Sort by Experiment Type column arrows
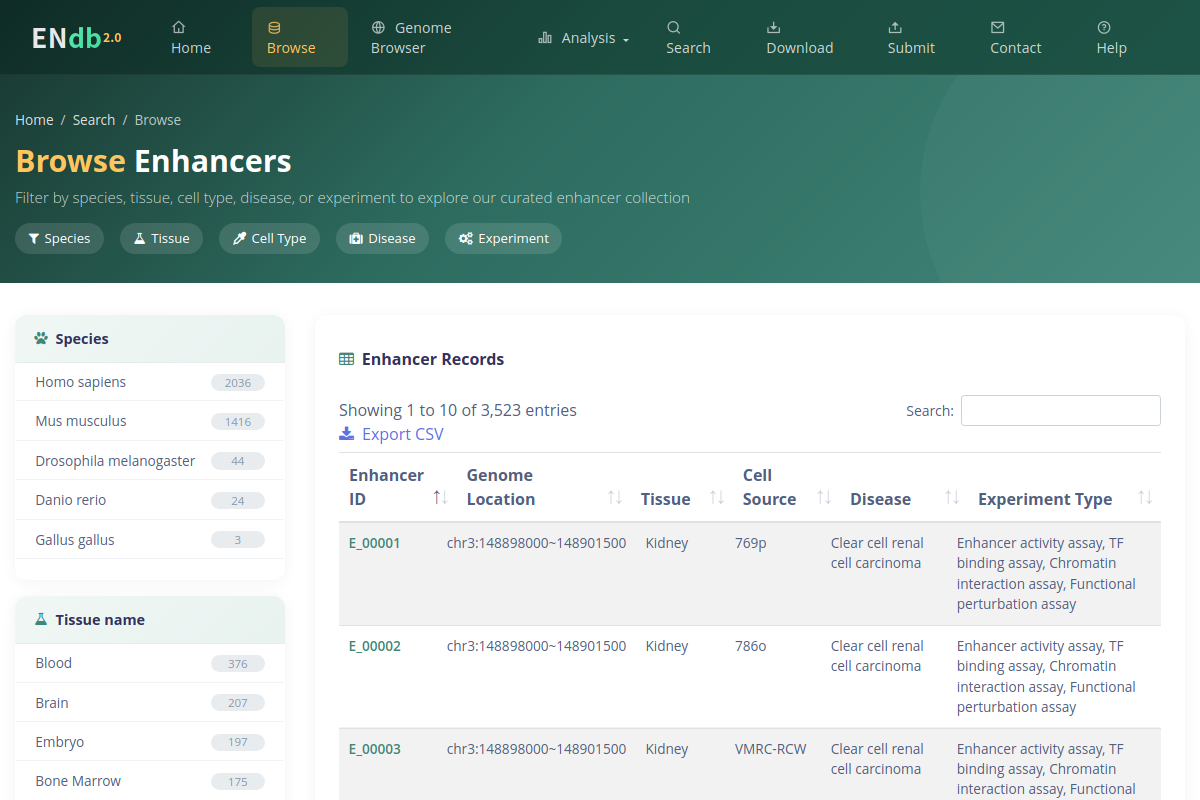This screenshot has width=1200, height=800. [x=1145, y=497]
